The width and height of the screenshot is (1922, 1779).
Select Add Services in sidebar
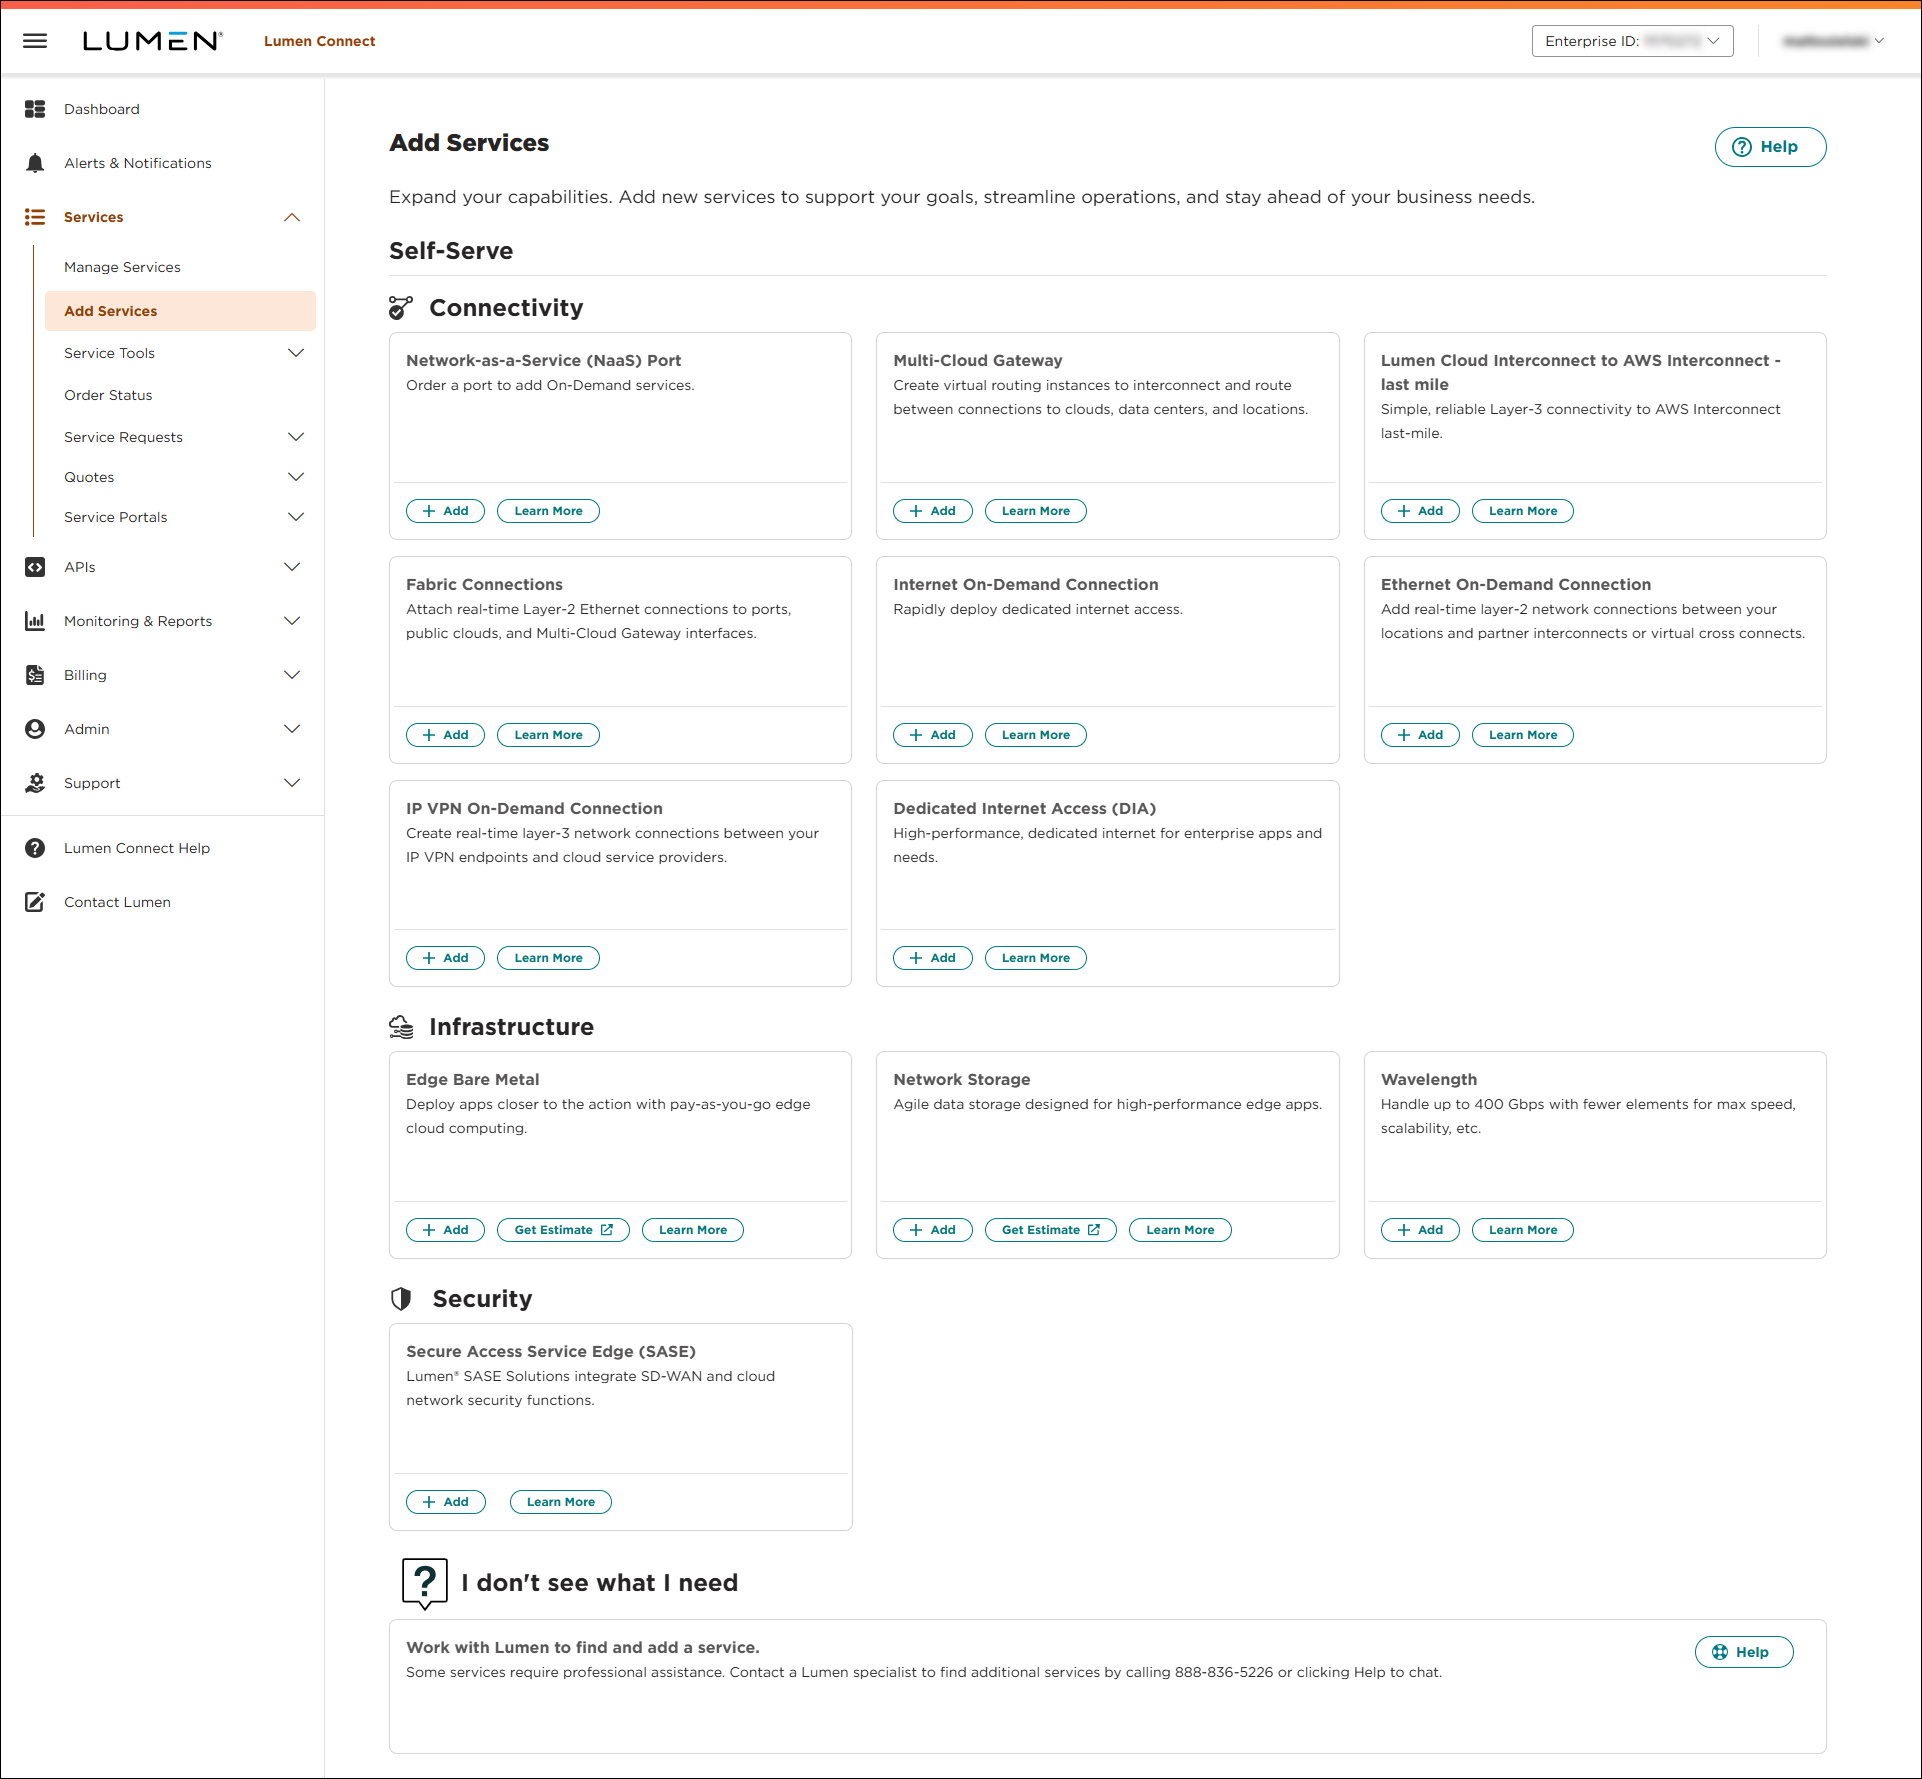click(180, 311)
